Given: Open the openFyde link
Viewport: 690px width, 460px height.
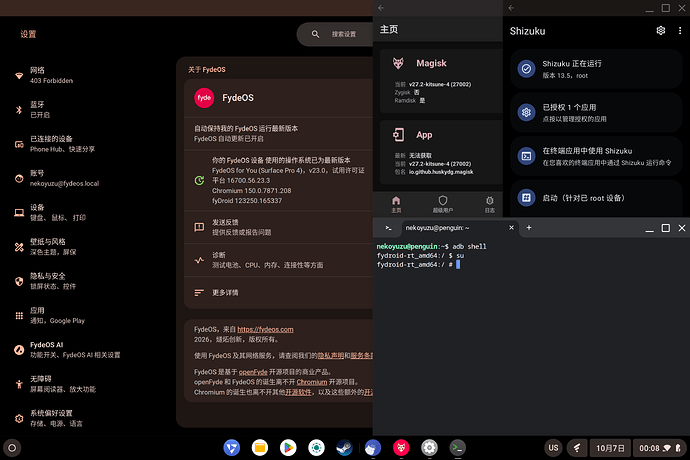Looking at the screenshot, I should tap(253, 372).
